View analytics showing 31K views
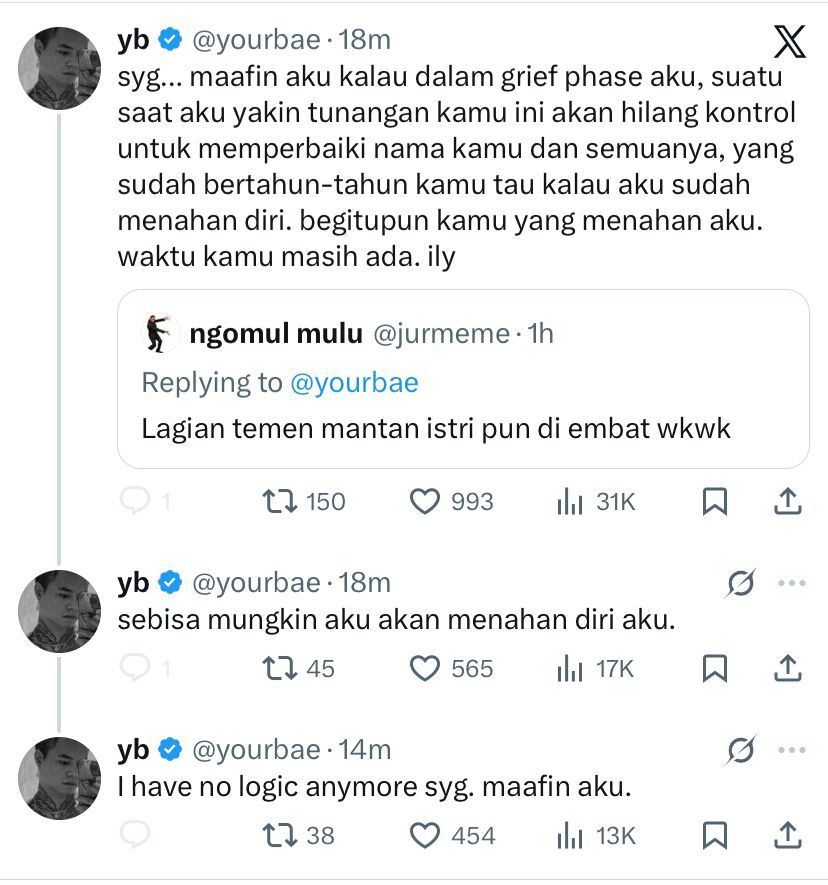 click(x=595, y=501)
